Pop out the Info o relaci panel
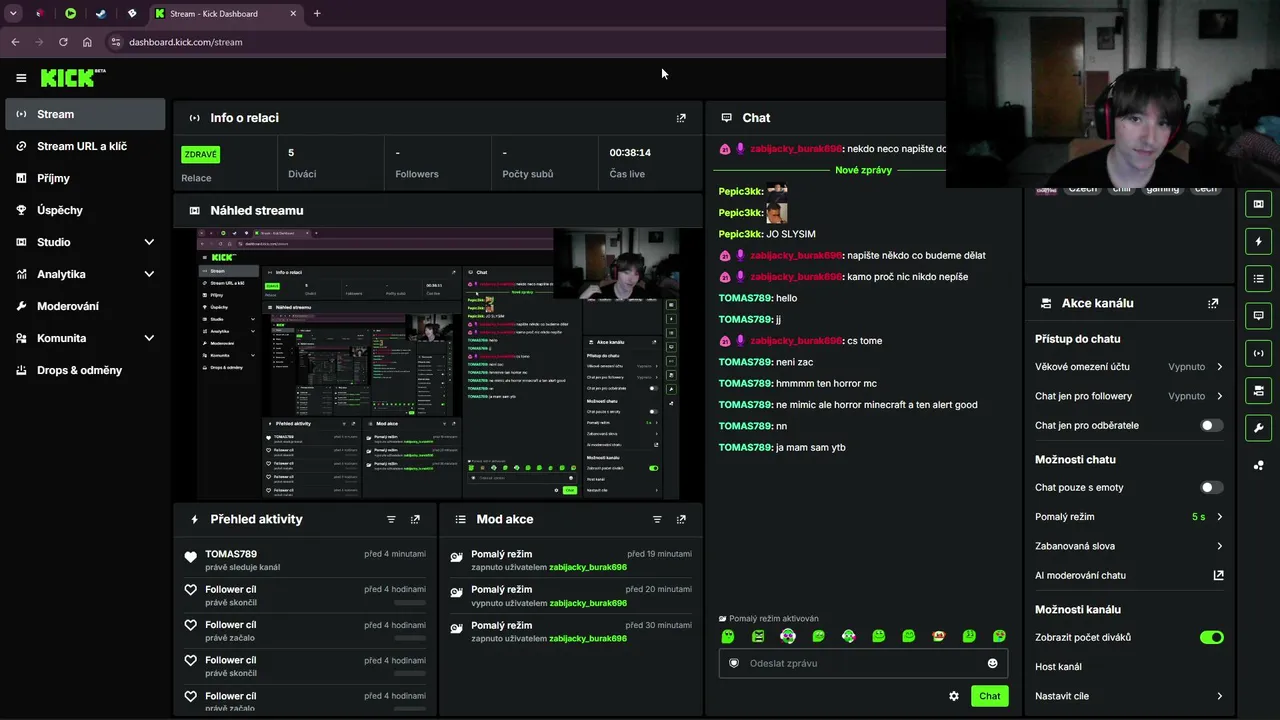 pyautogui.click(x=681, y=118)
